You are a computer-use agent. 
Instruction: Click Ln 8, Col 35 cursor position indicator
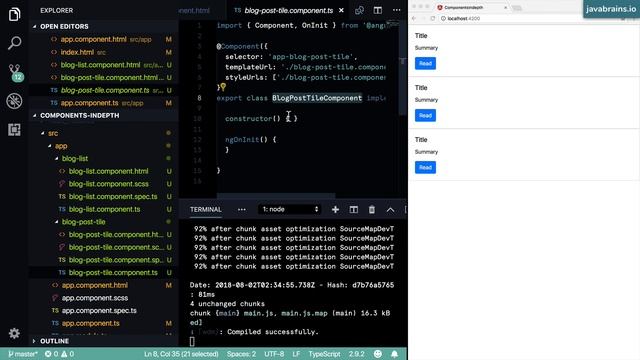181,354
